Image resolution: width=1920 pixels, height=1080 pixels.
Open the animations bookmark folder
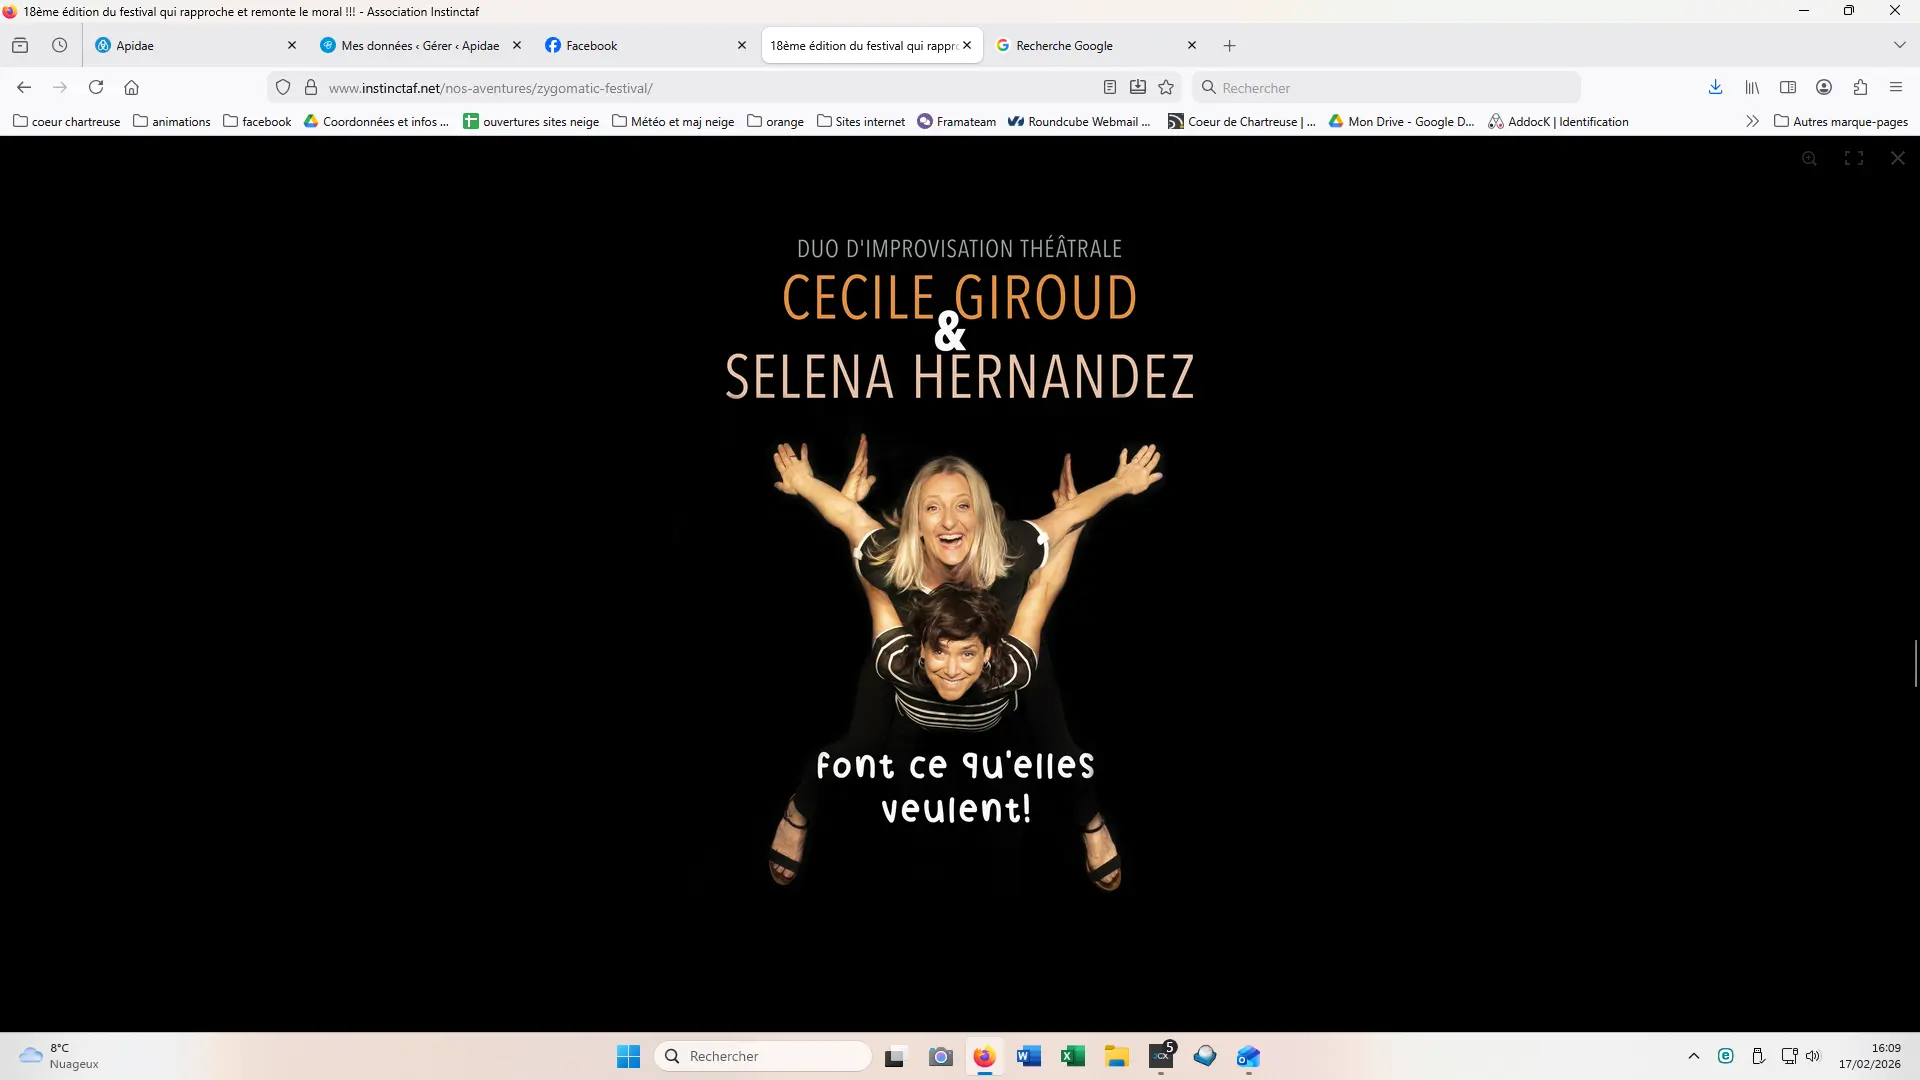pos(172,122)
